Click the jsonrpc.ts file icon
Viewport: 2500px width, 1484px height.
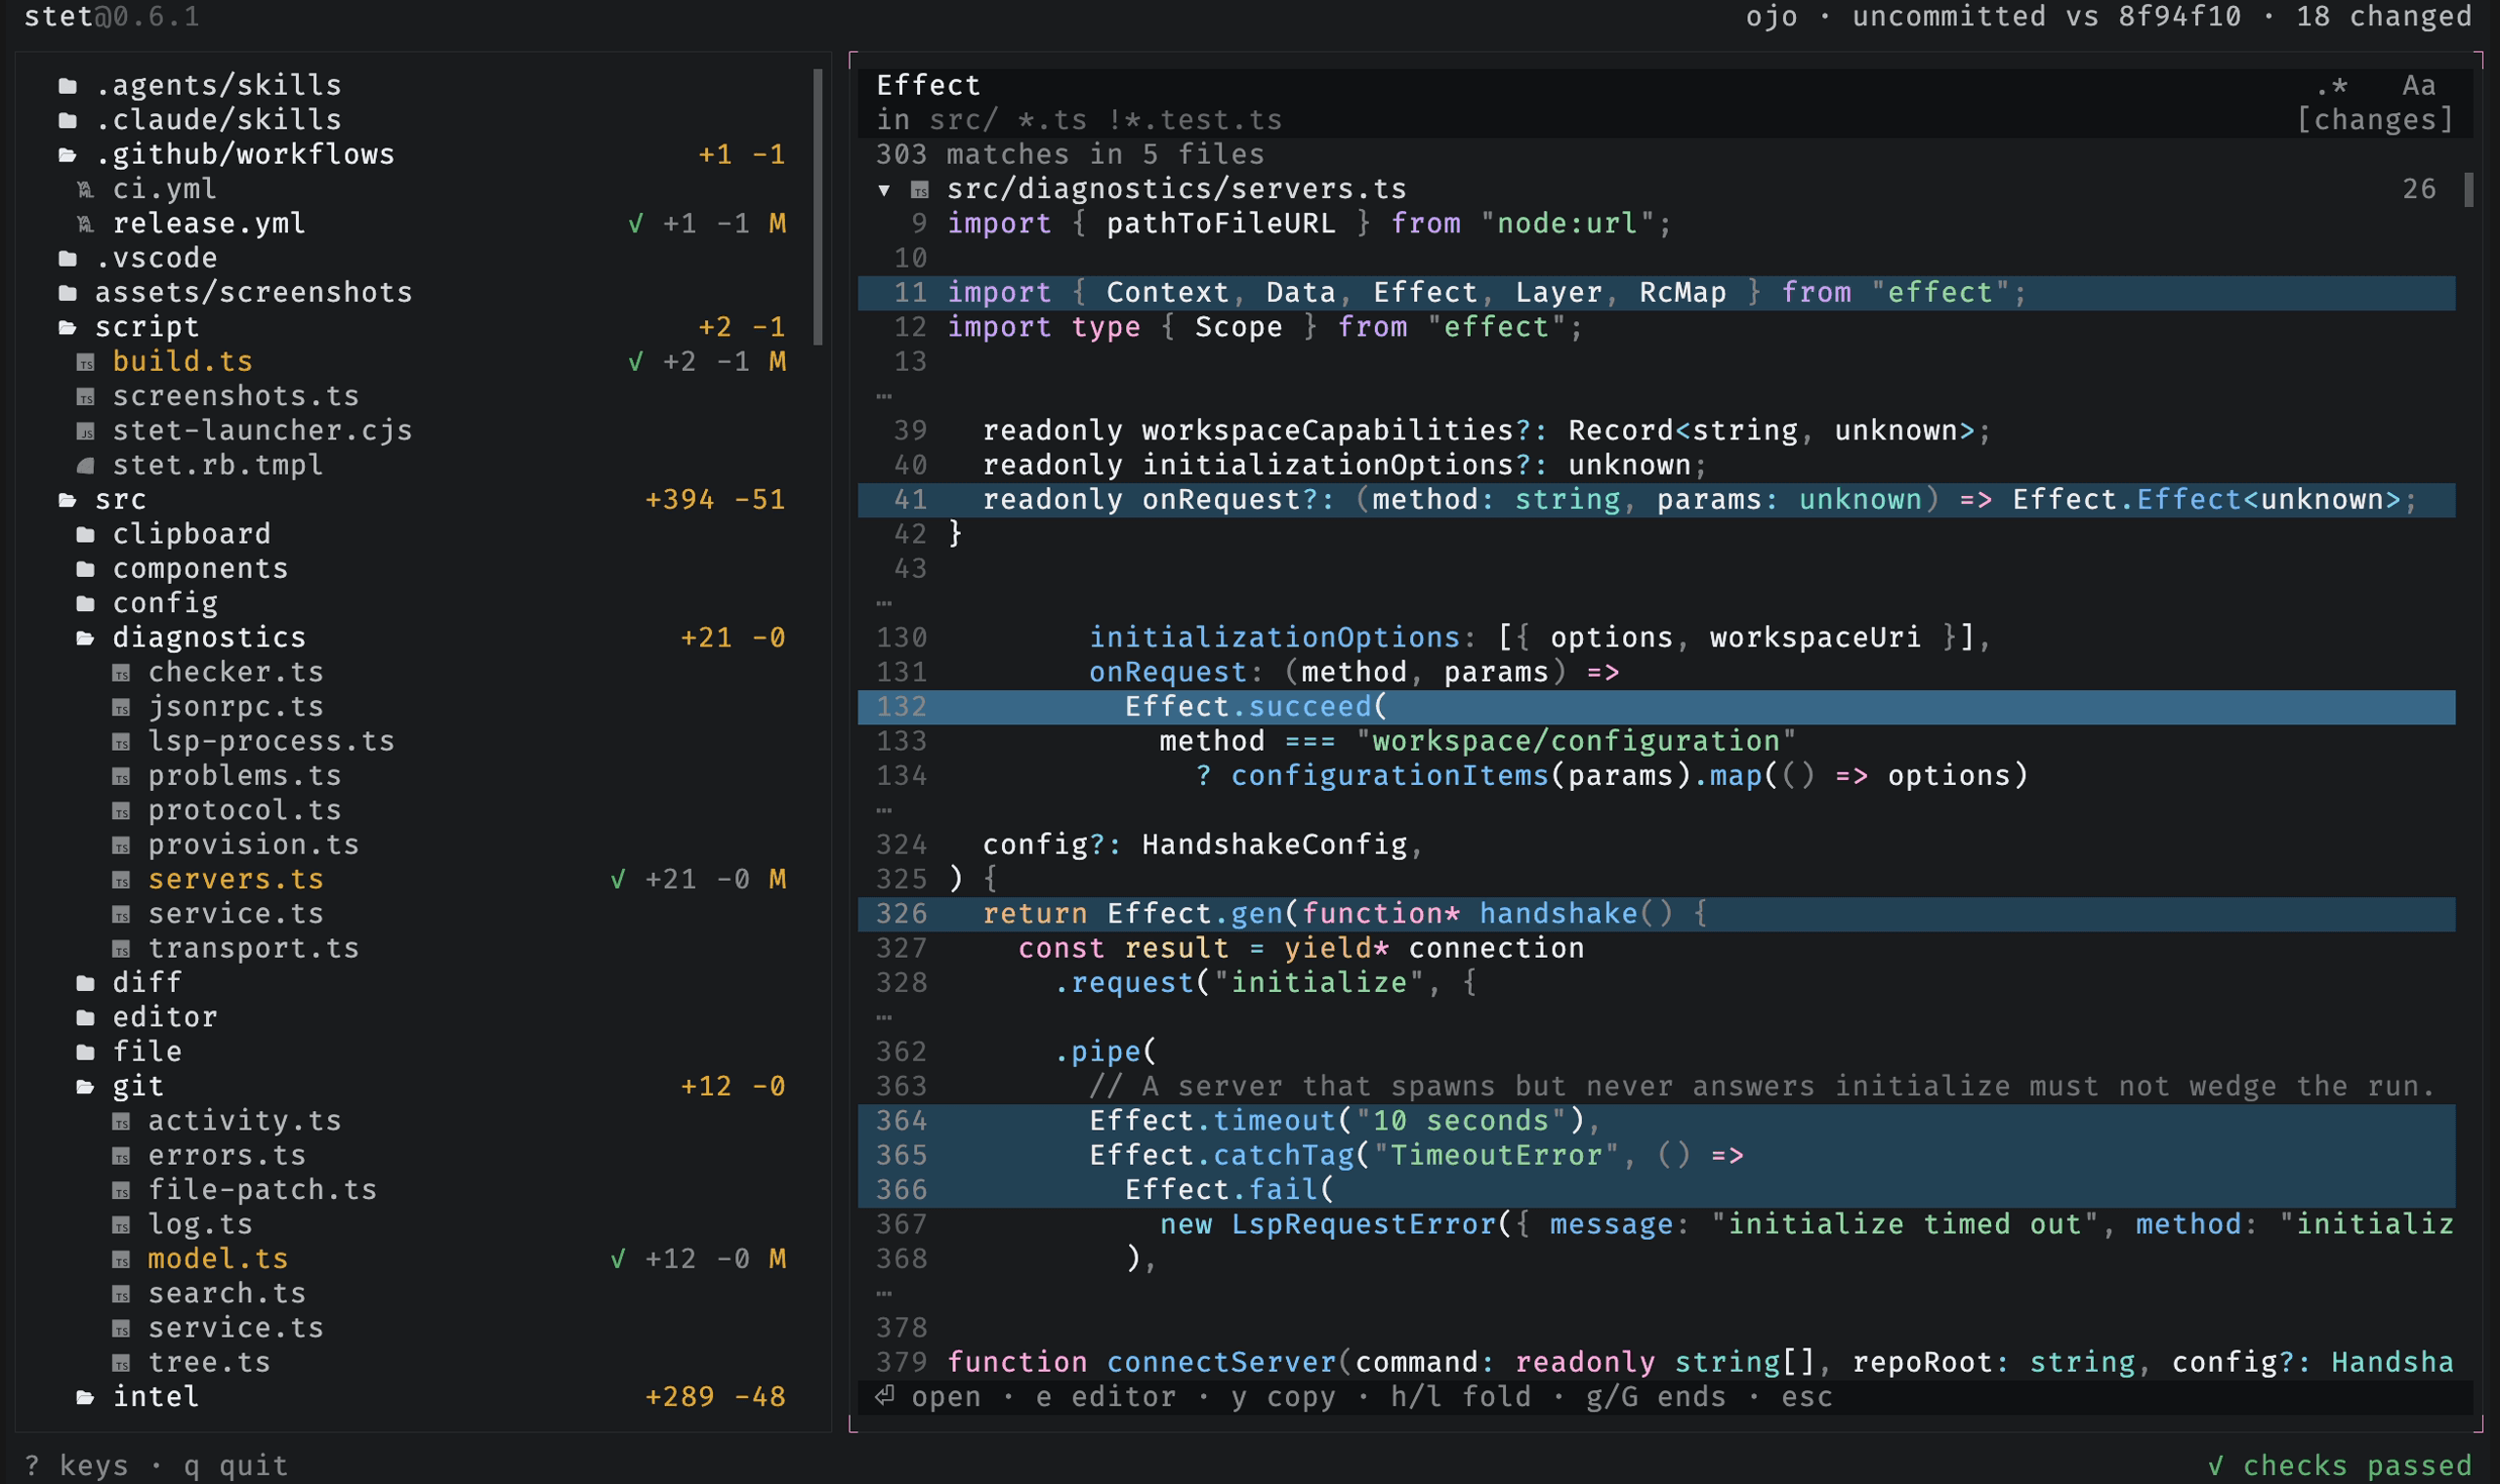tap(121, 707)
